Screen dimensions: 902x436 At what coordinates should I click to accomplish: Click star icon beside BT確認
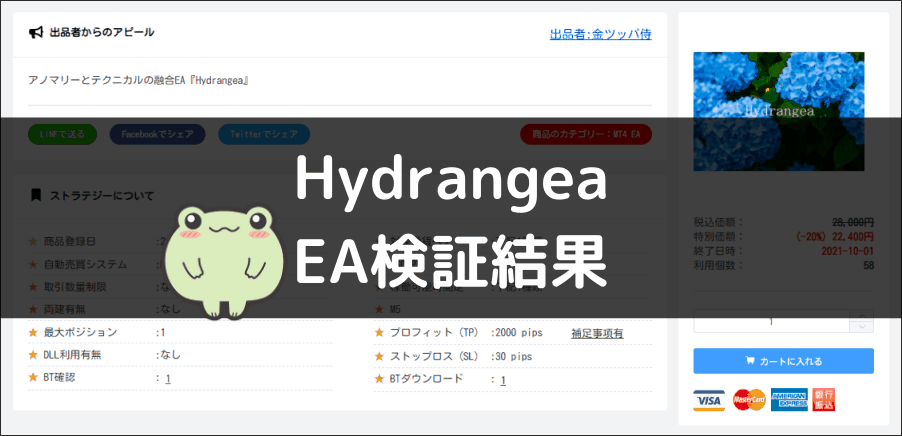(33, 378)
